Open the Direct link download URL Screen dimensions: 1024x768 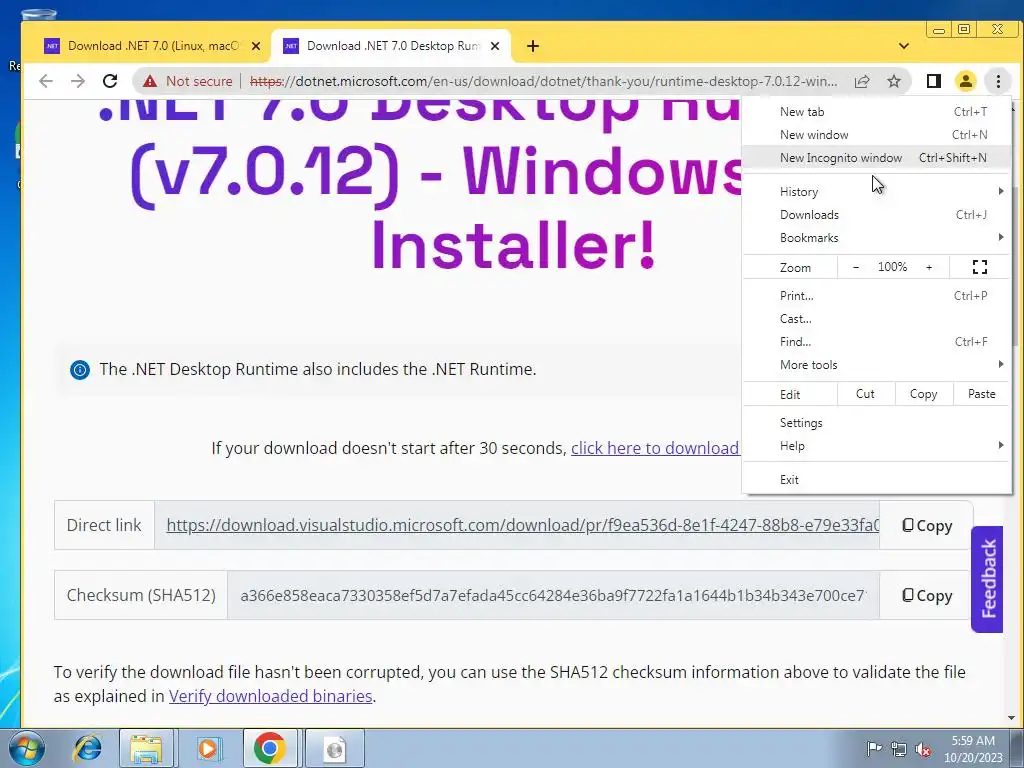pos(522,525)
